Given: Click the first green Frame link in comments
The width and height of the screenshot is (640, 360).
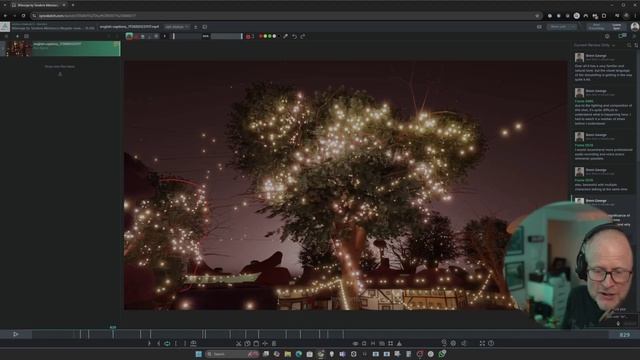Looking at the screenshot, I should click(584, 101).
